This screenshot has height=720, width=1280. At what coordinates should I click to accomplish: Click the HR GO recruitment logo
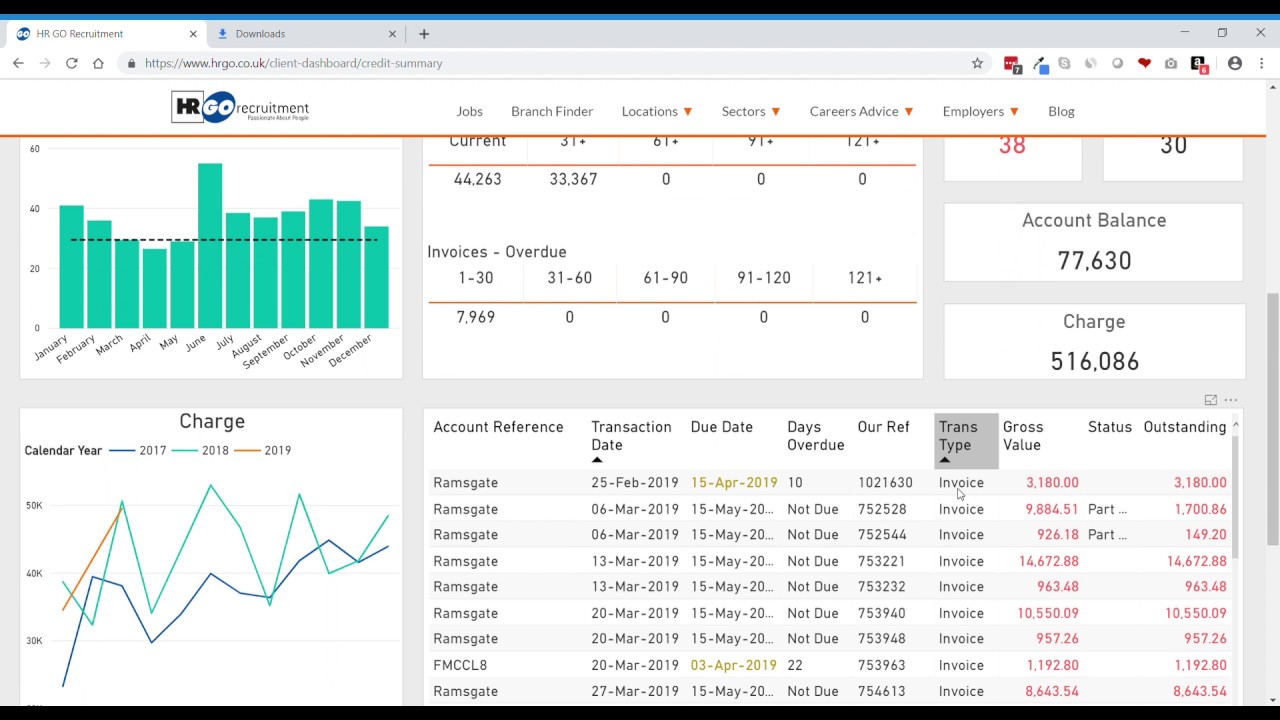(240, 107)
